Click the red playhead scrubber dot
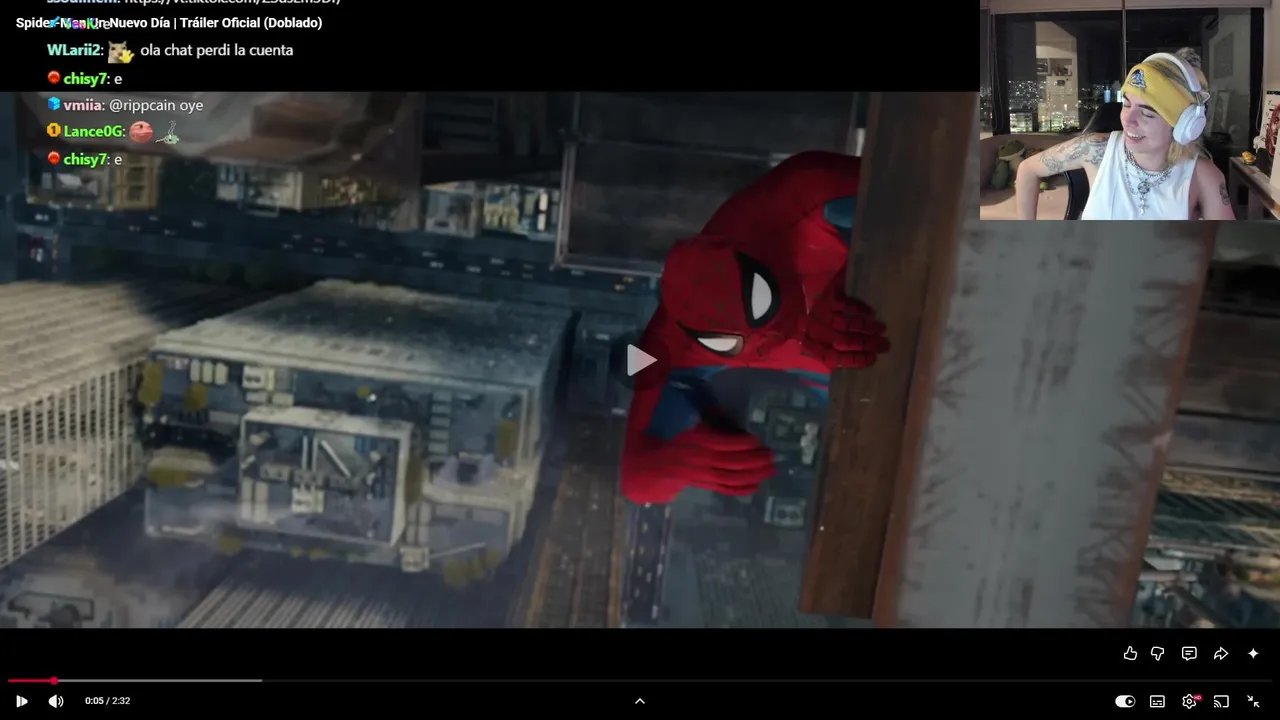Image resolution: width=1280 pixels, height=720 pixels. 54,681
